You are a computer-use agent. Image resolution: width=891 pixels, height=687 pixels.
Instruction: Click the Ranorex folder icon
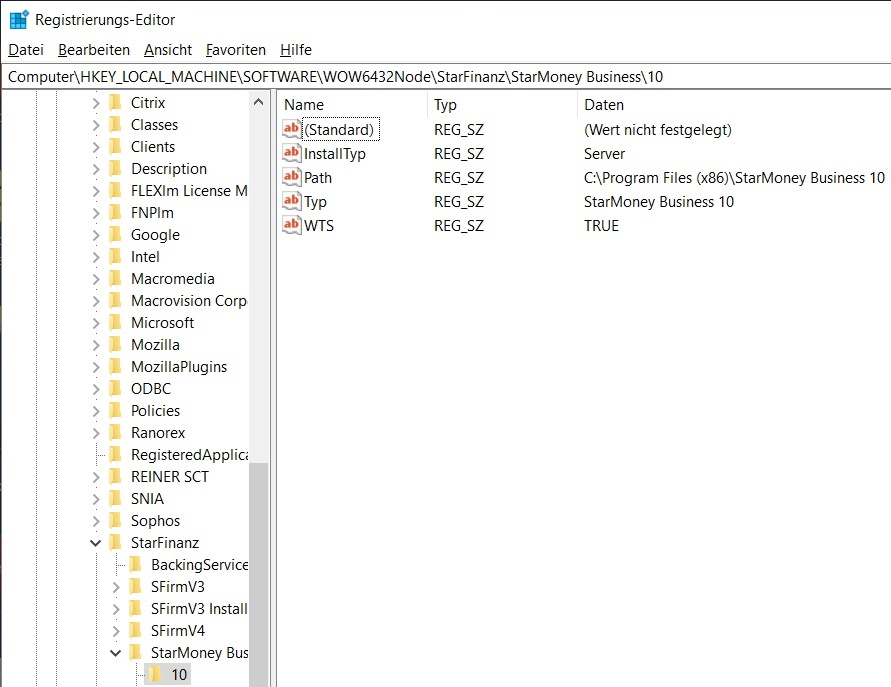pos(115,432)
